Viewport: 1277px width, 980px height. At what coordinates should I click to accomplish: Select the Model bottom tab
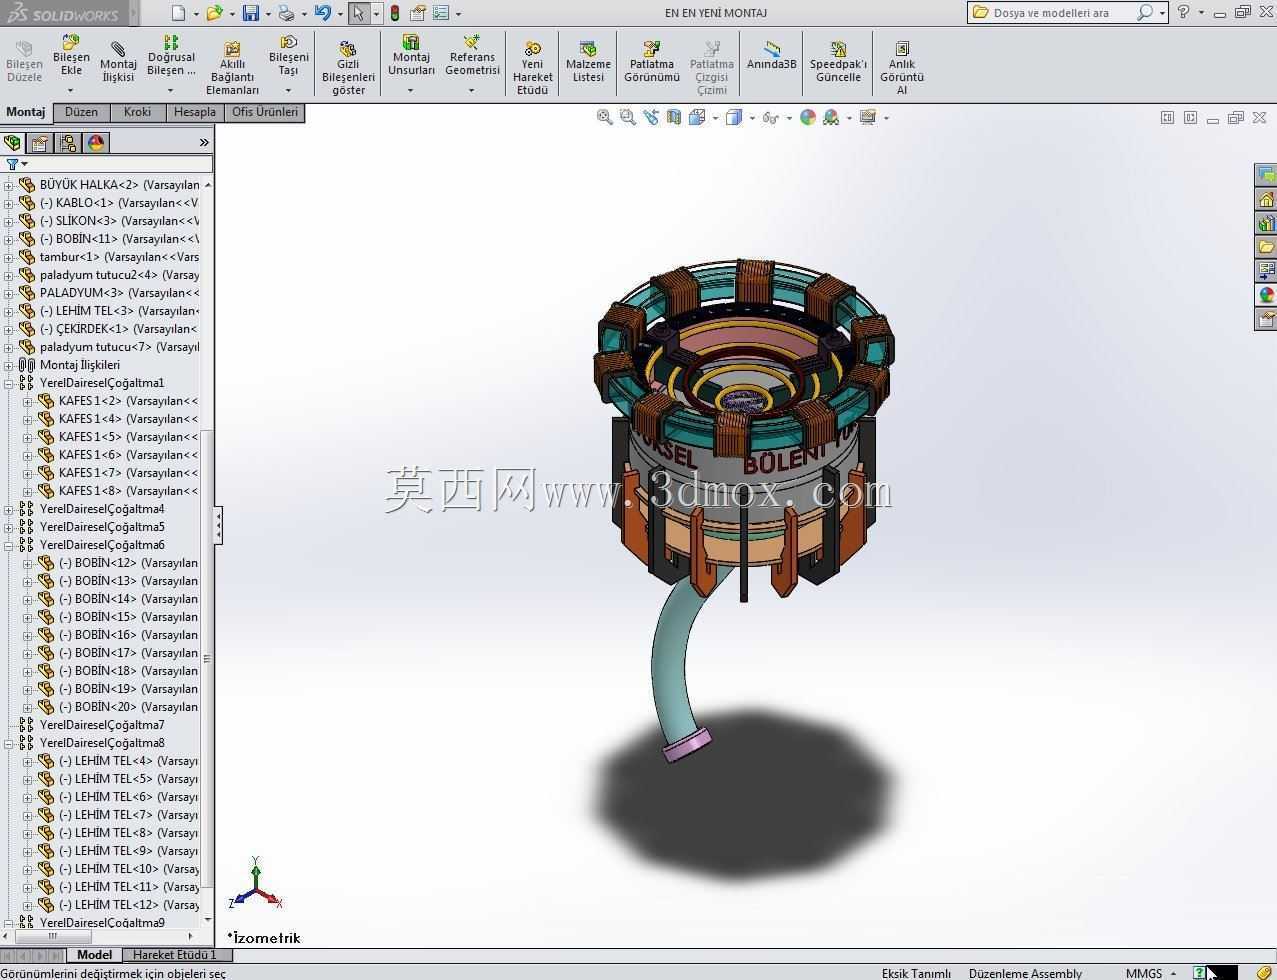coord(94,955)
